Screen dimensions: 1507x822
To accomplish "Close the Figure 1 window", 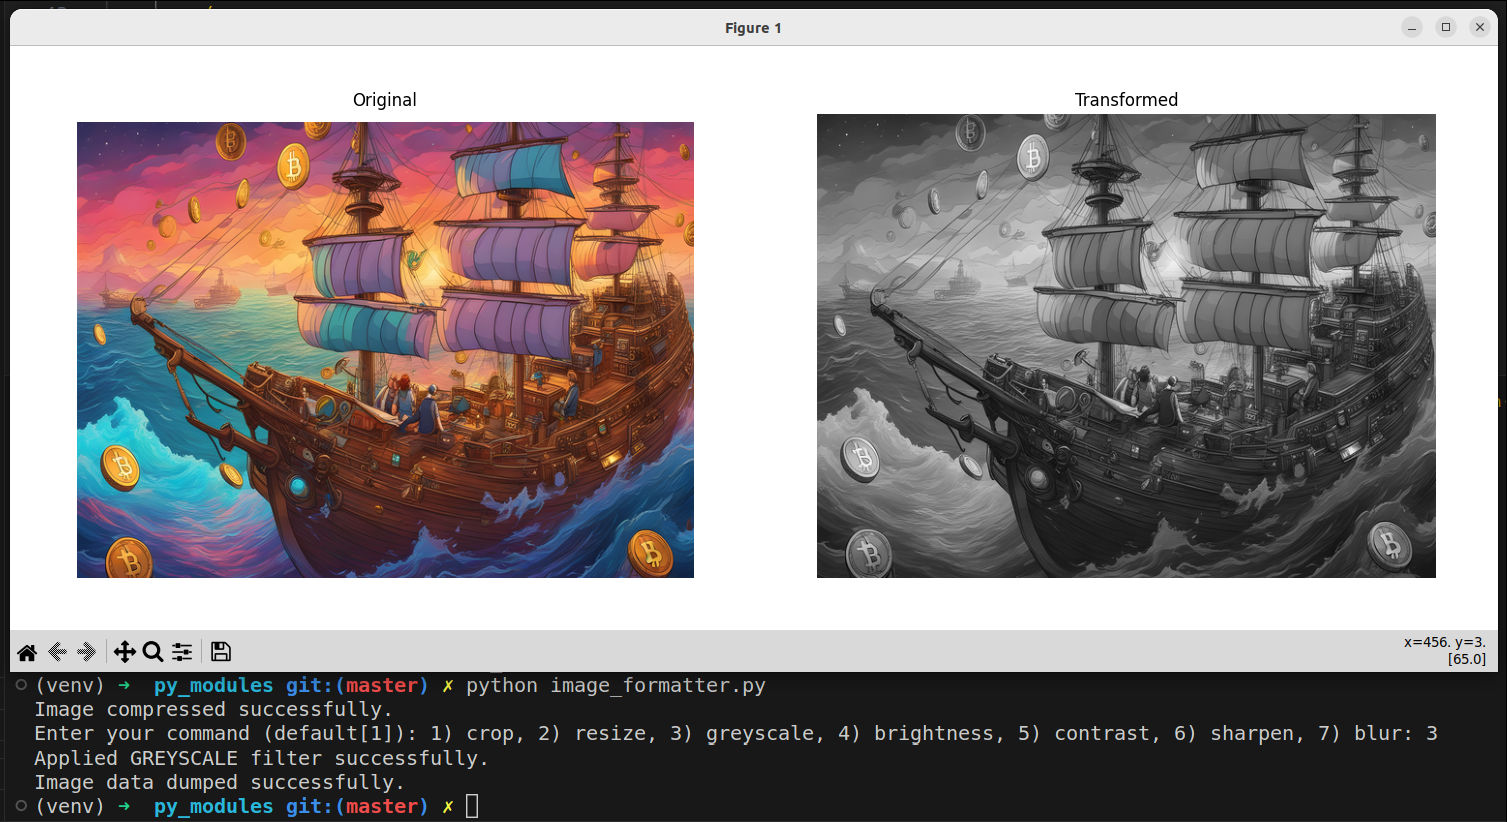I will [1480, 28].
